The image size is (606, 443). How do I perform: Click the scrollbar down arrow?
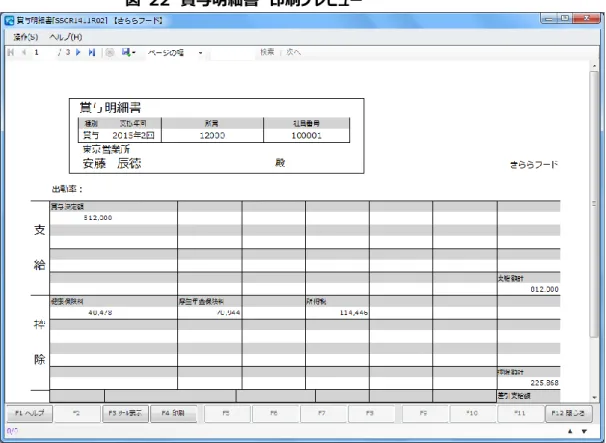tap(594, 398)
